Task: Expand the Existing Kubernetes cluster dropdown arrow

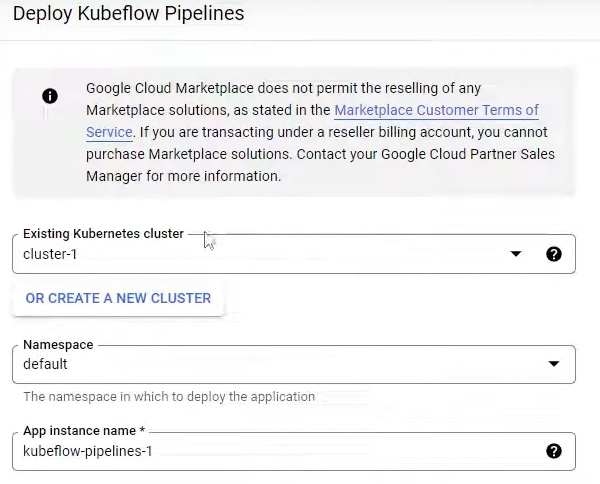Action: click(x=516, y=254)
